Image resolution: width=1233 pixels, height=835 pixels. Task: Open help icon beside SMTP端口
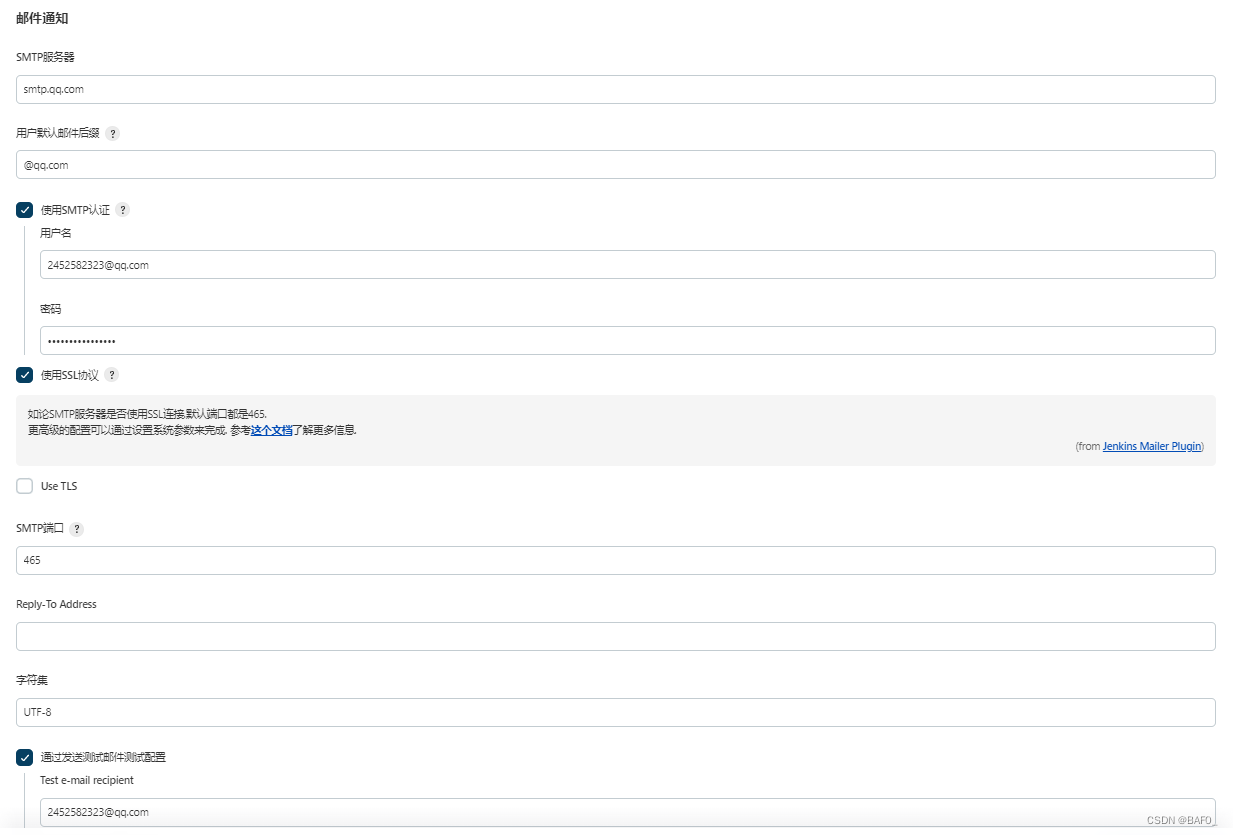coord(77,529)
